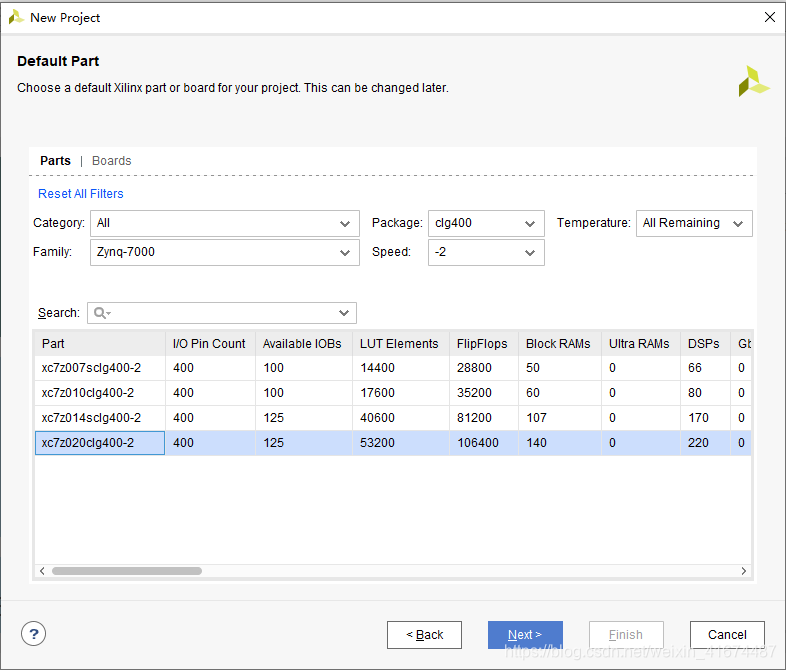The width and height of the screenshot is (786, 670).
Task: Click DSPs value 66
Action: pos(695,368)
